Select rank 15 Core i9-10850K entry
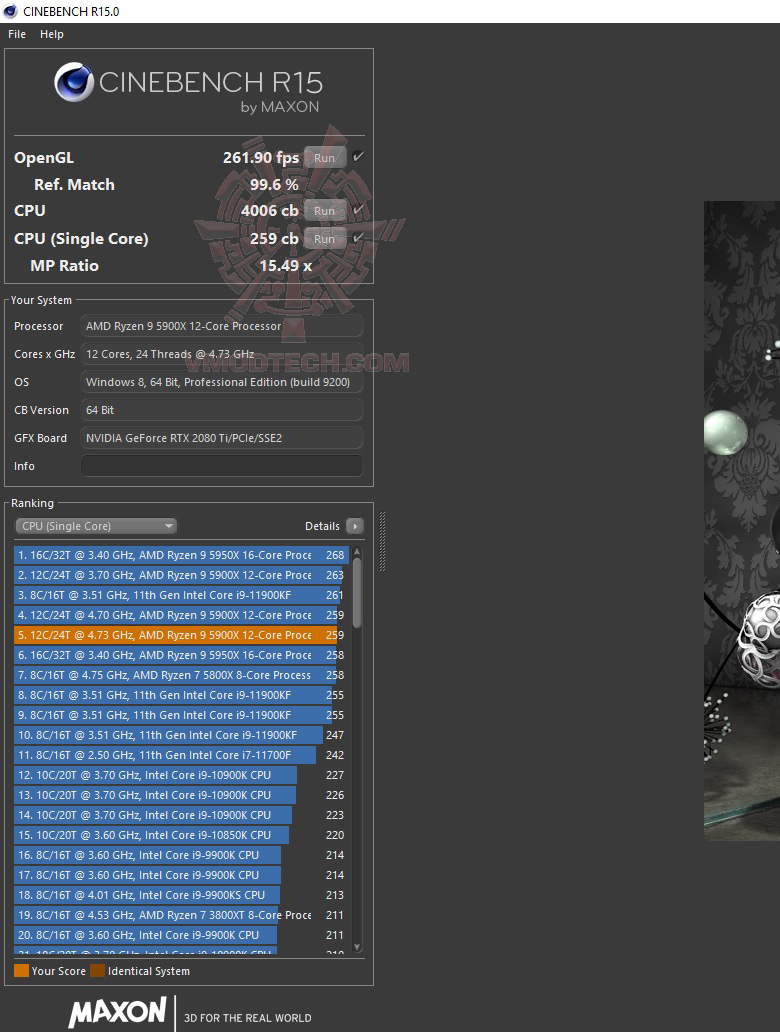Screen dimensions: 780x1032 tap(181, 835)
